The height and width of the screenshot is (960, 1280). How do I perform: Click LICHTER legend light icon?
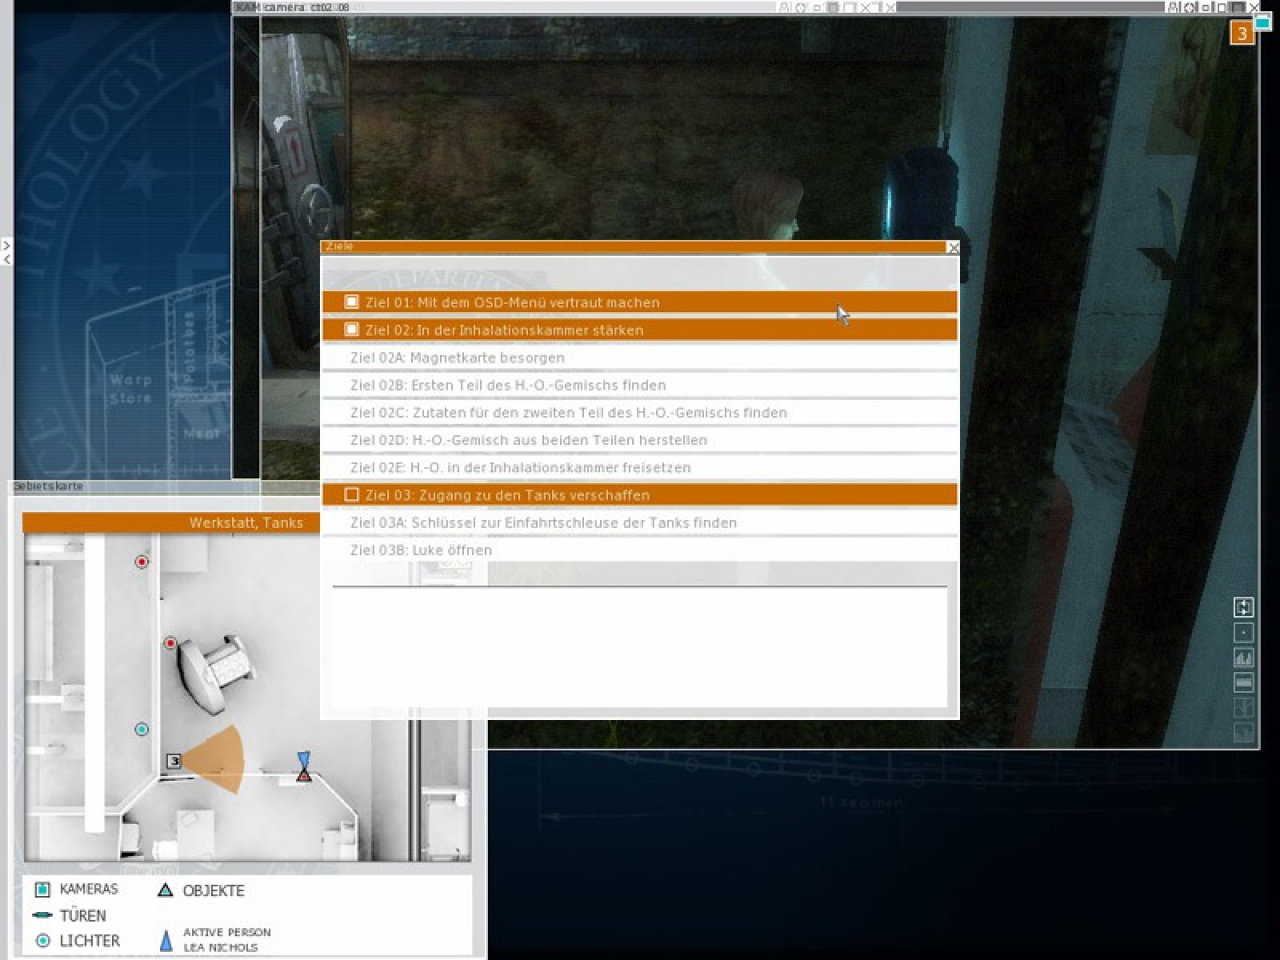(x=43, y=941)
